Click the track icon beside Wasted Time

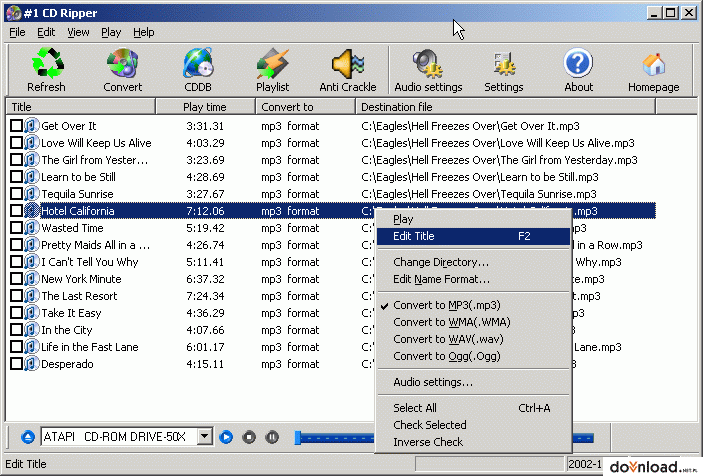(x=31, y=228)
